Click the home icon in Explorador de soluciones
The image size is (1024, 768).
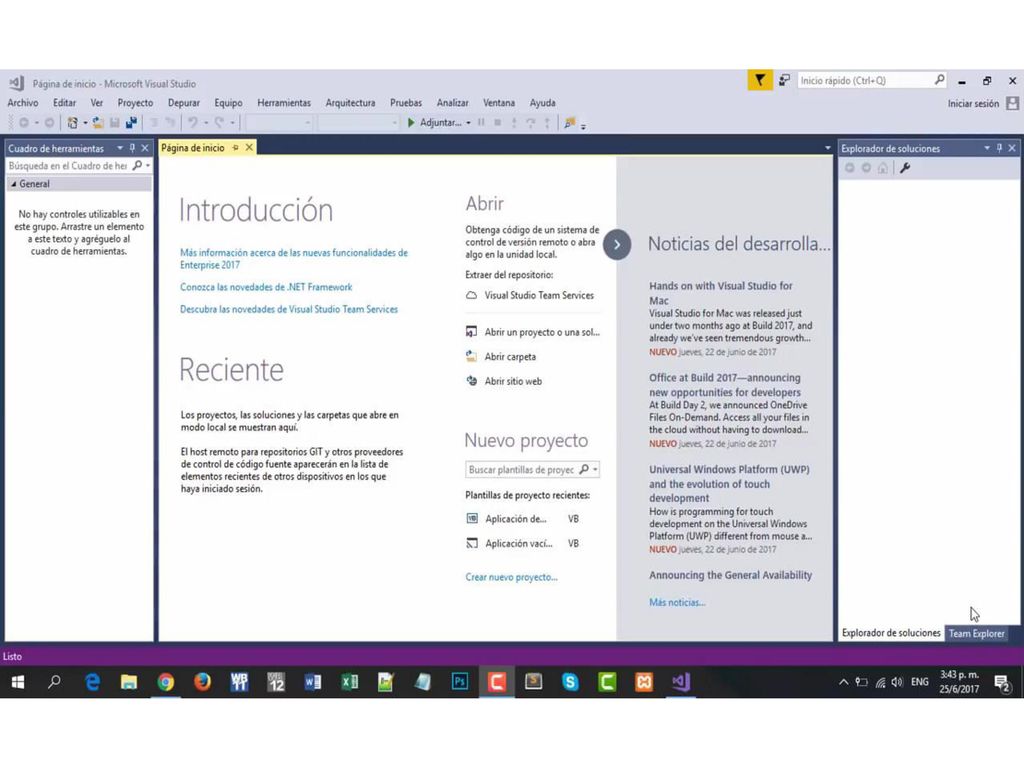click(x=883, y=168)
